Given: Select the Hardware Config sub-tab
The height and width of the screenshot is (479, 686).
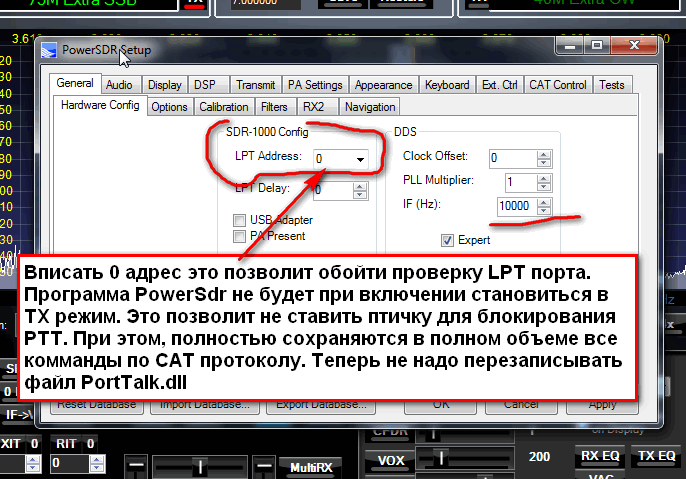Looking at the screenshot, I should [x=100, y=105].
